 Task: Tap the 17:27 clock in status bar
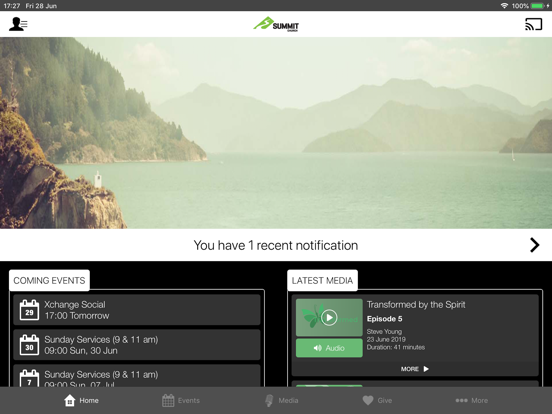[12, 6]
